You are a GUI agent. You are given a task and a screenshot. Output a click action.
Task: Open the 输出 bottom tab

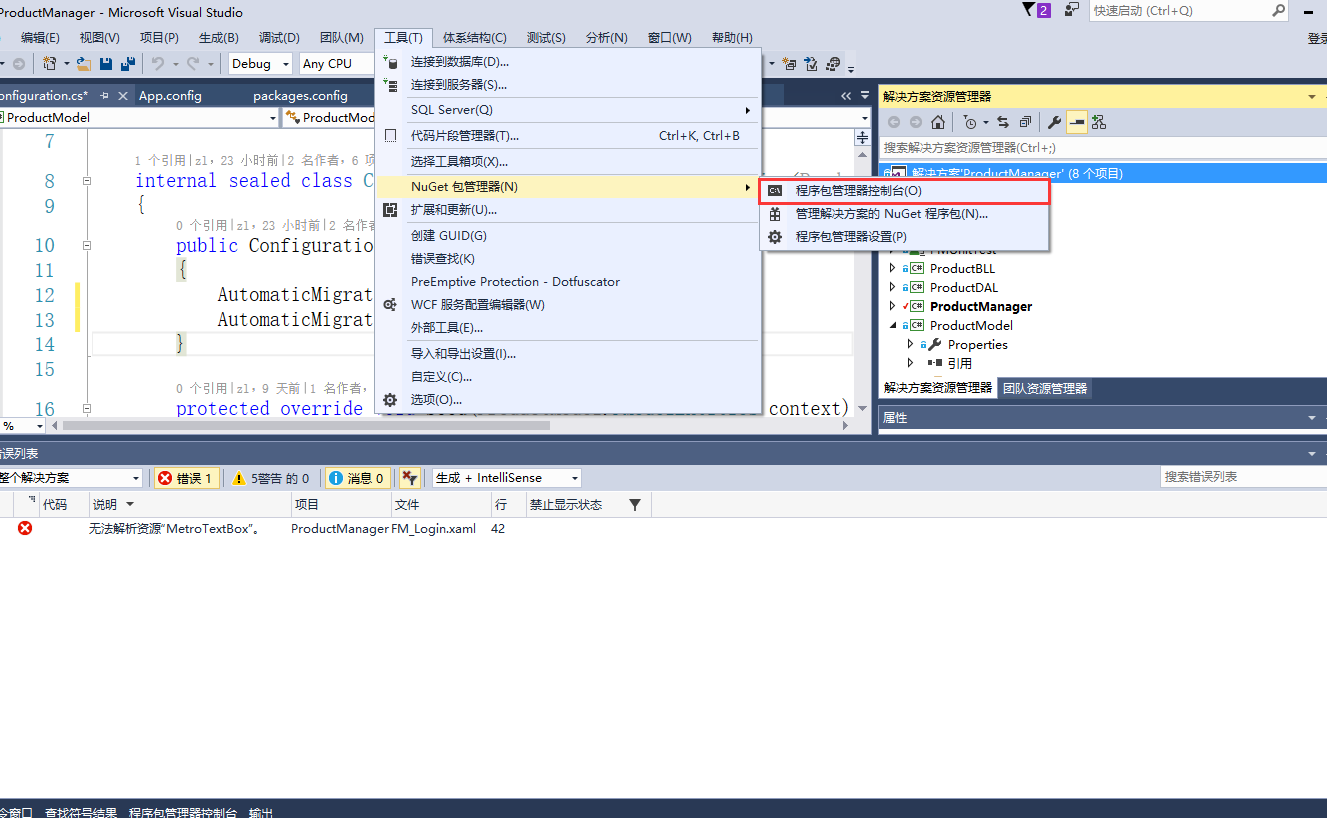pyautogui.click(x=260, y=812)
